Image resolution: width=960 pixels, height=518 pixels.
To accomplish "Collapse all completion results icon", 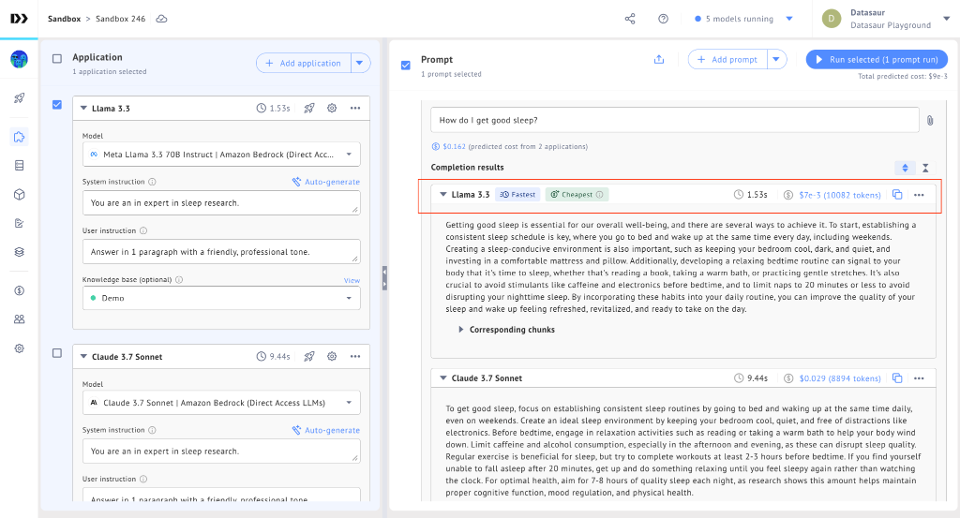I will (x=926, y=168).
